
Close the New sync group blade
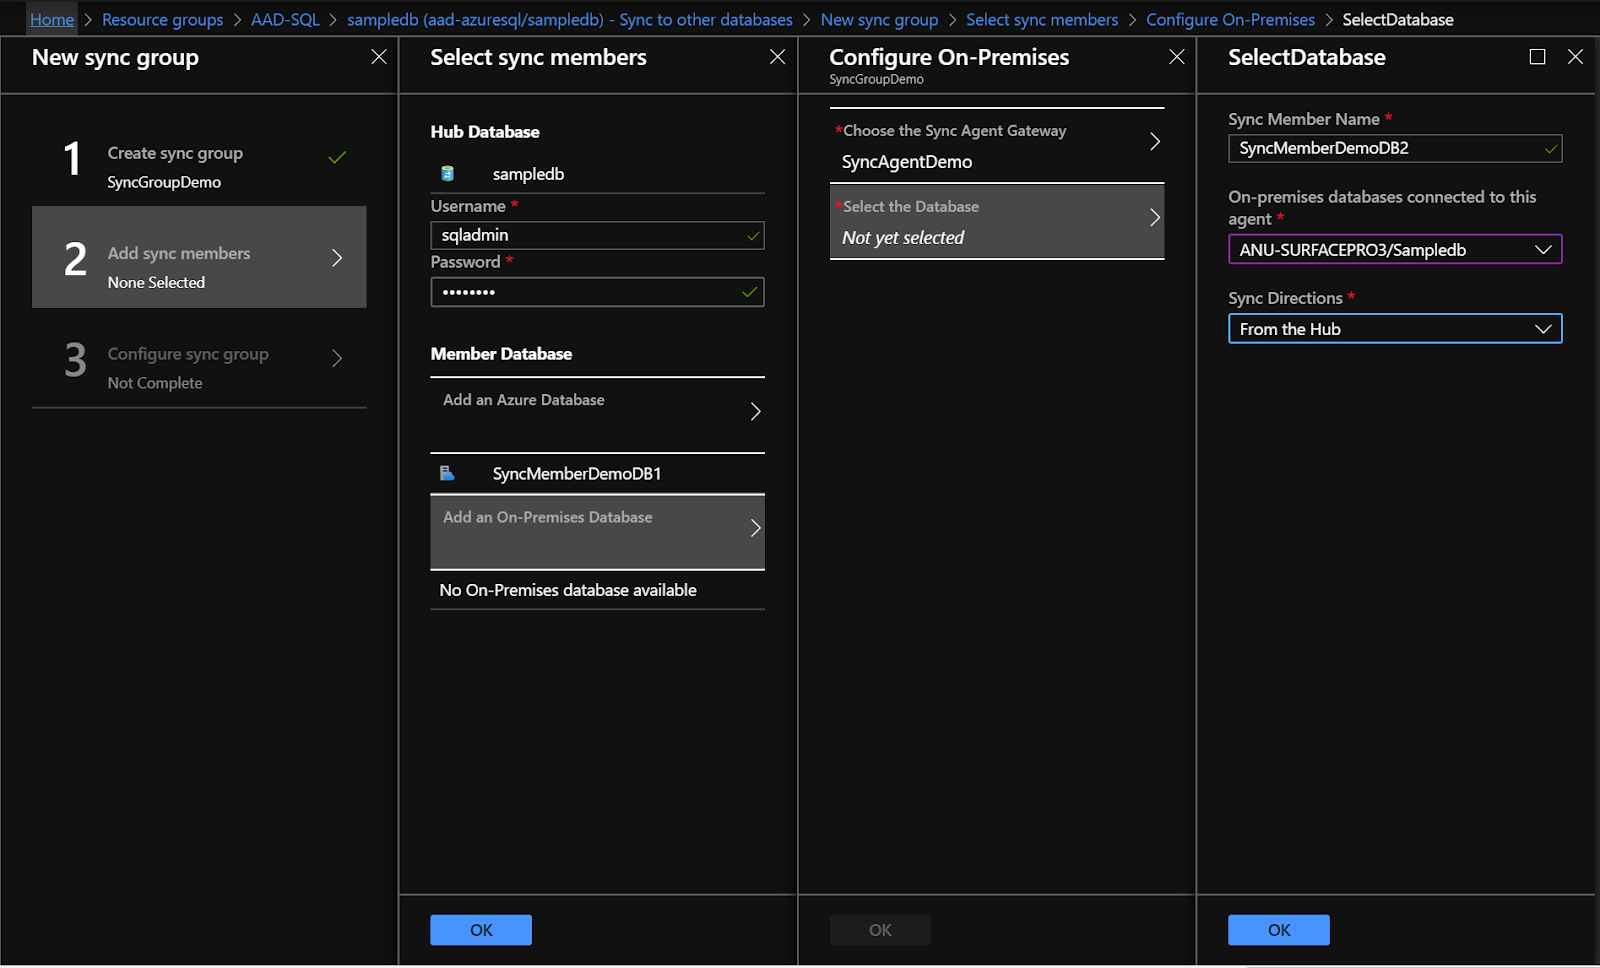[x=379, y=57]
